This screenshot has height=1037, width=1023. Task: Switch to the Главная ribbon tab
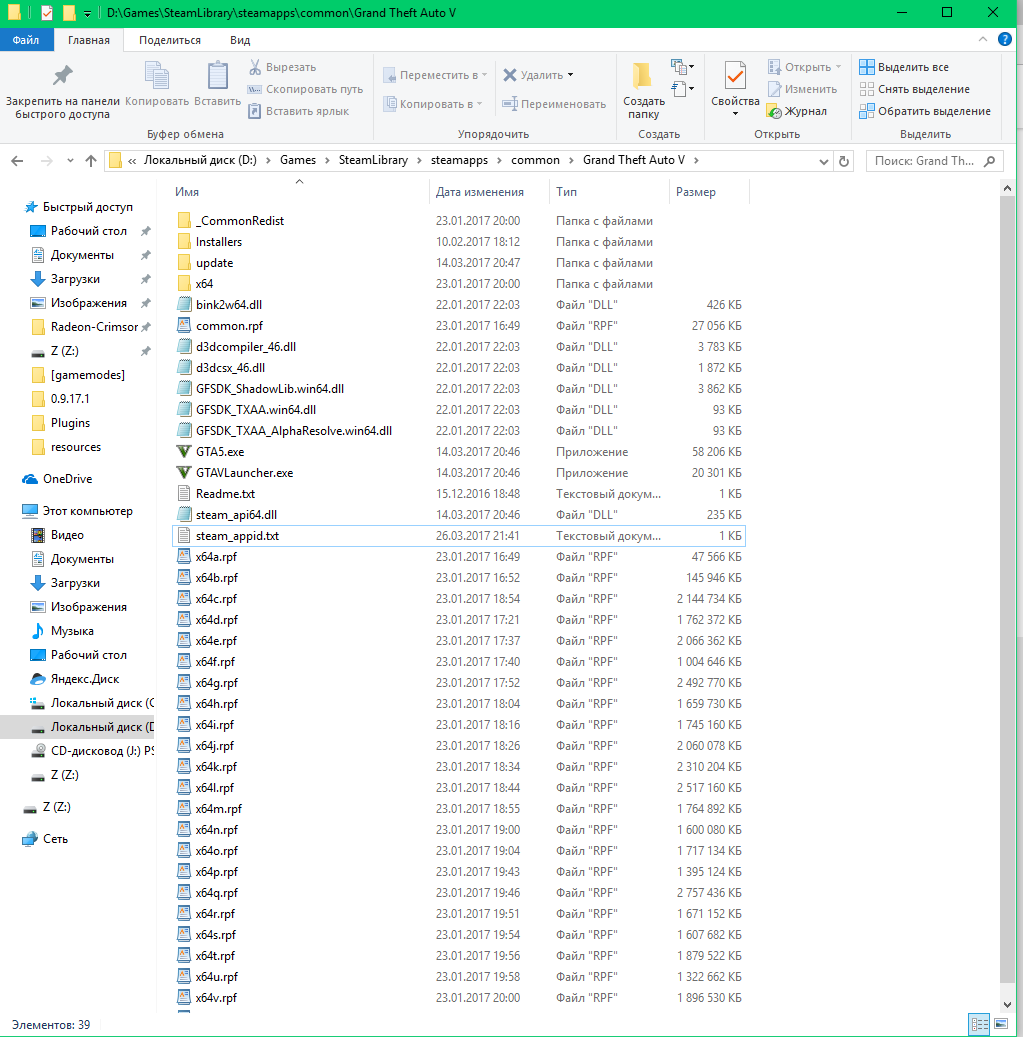pos(89,40)
